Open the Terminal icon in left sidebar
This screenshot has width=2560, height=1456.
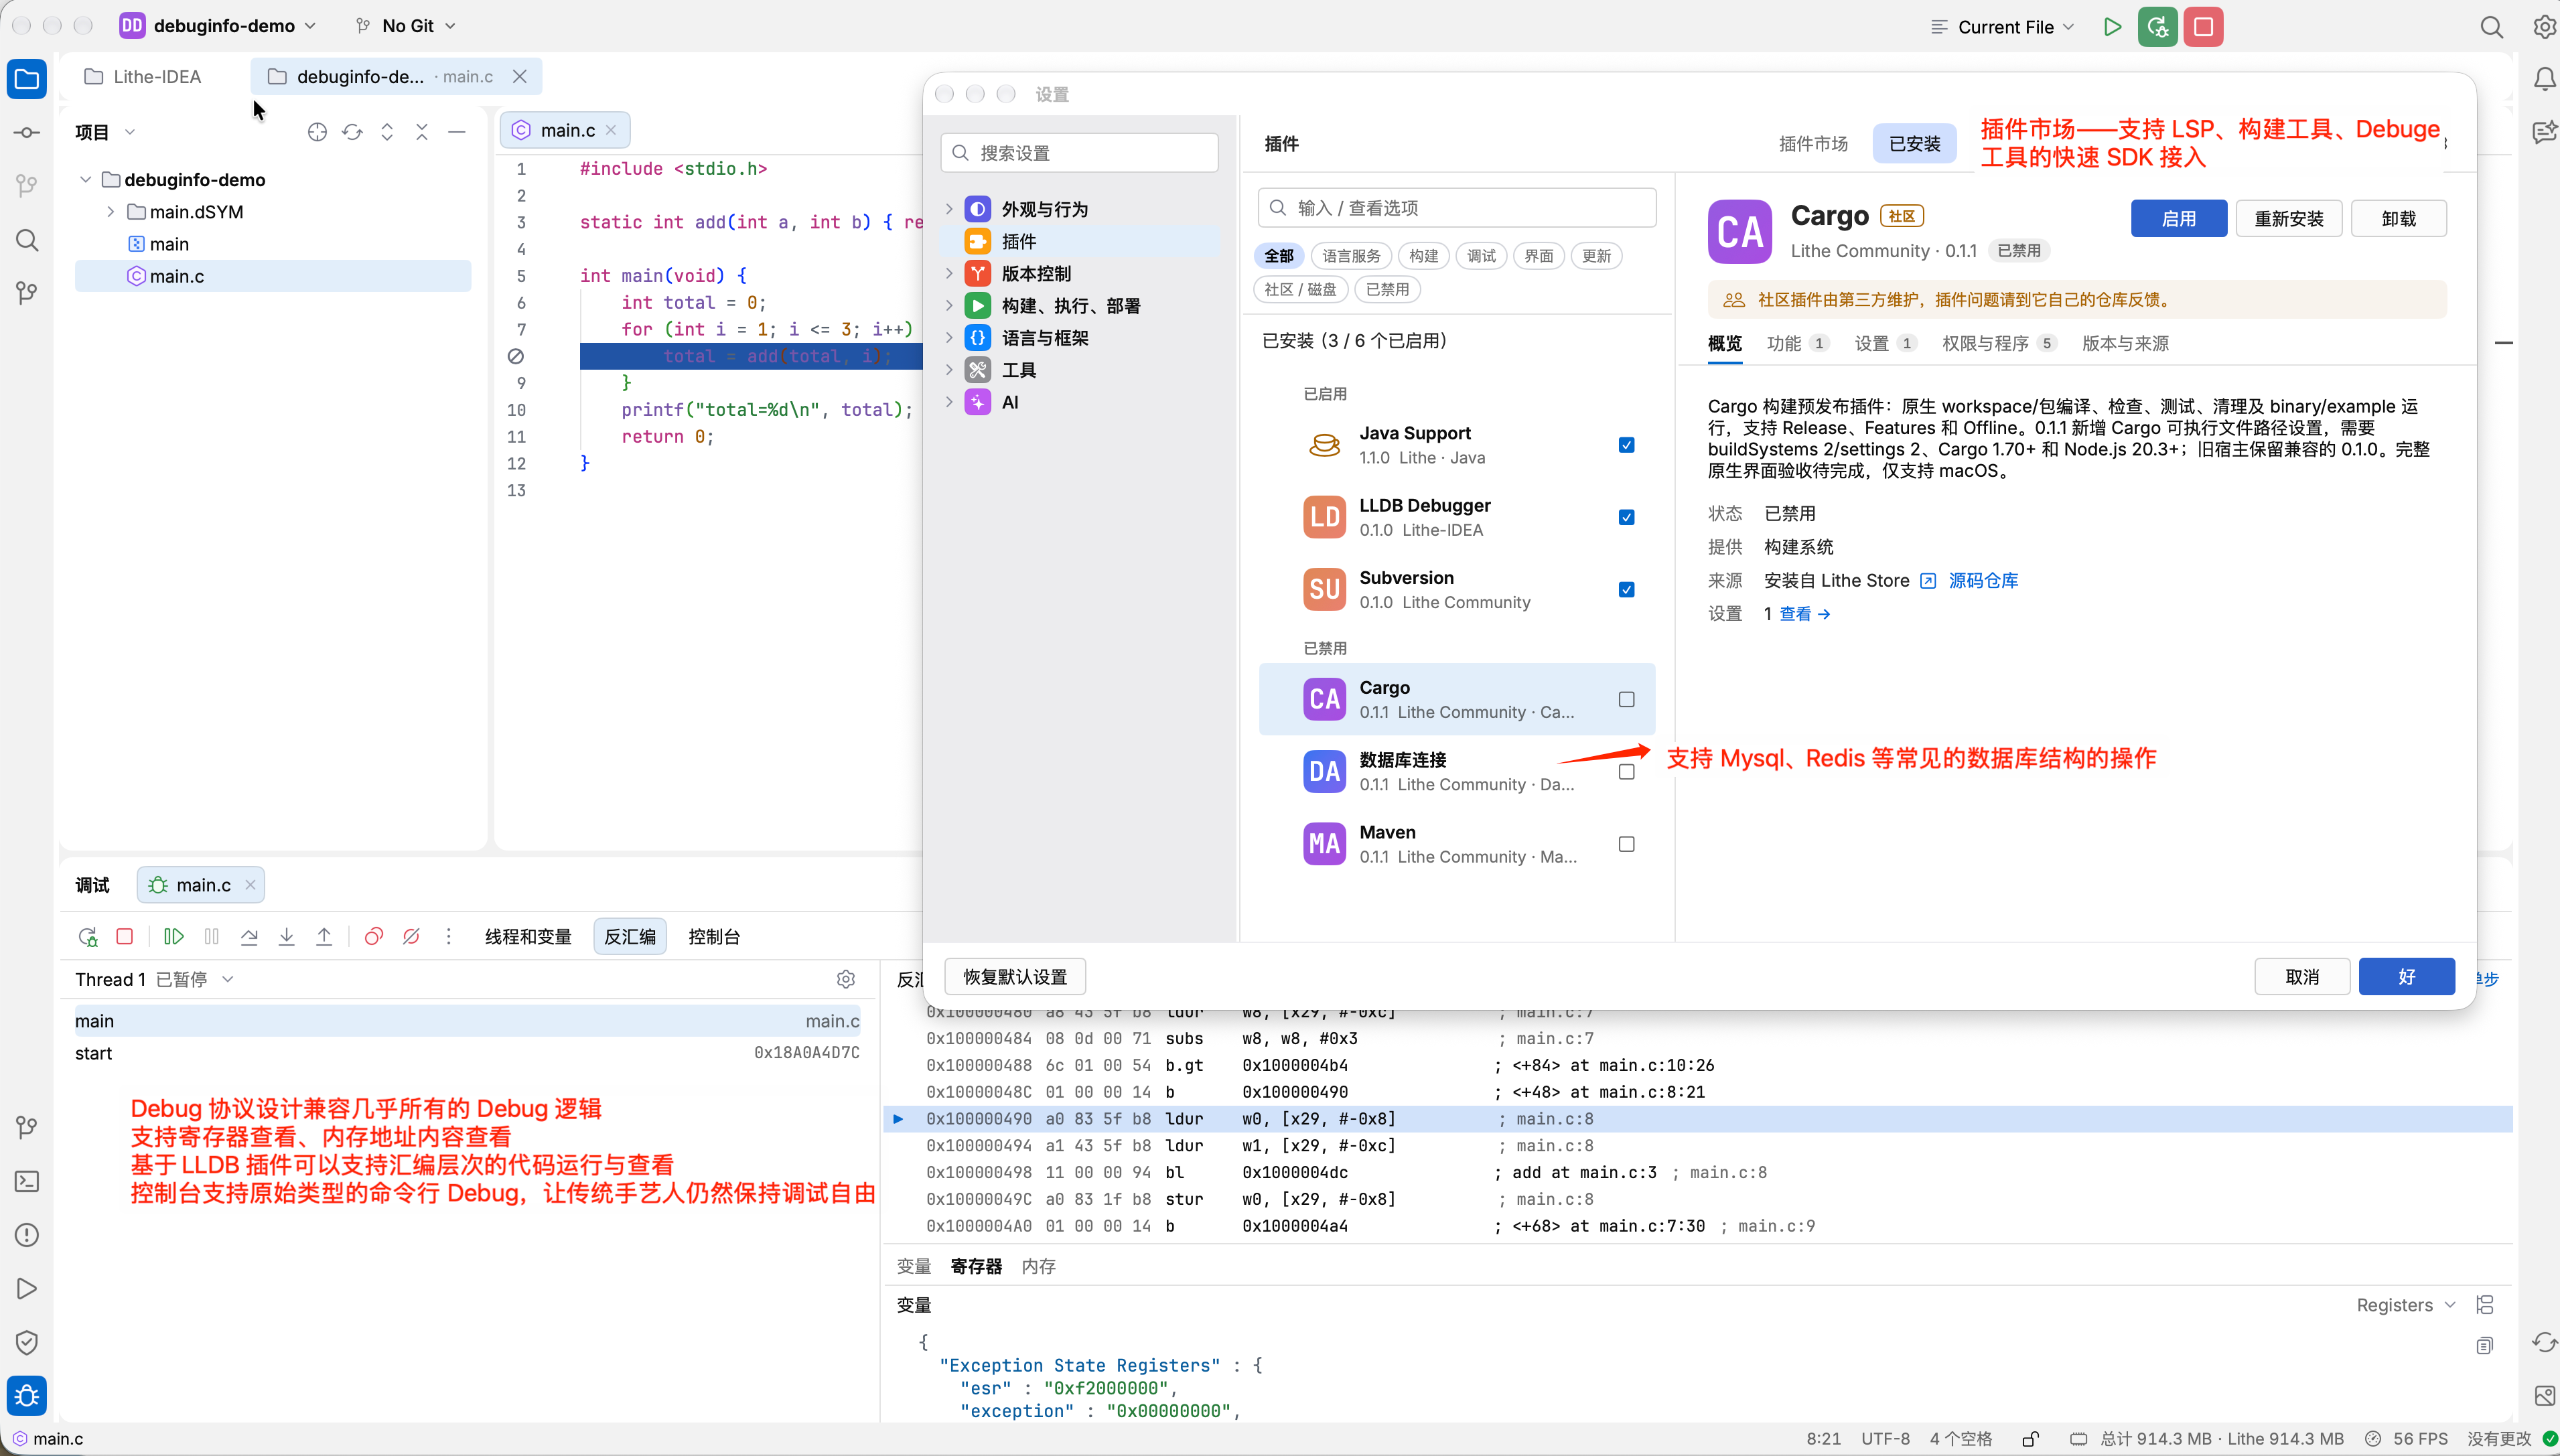tap(27, 1181)
